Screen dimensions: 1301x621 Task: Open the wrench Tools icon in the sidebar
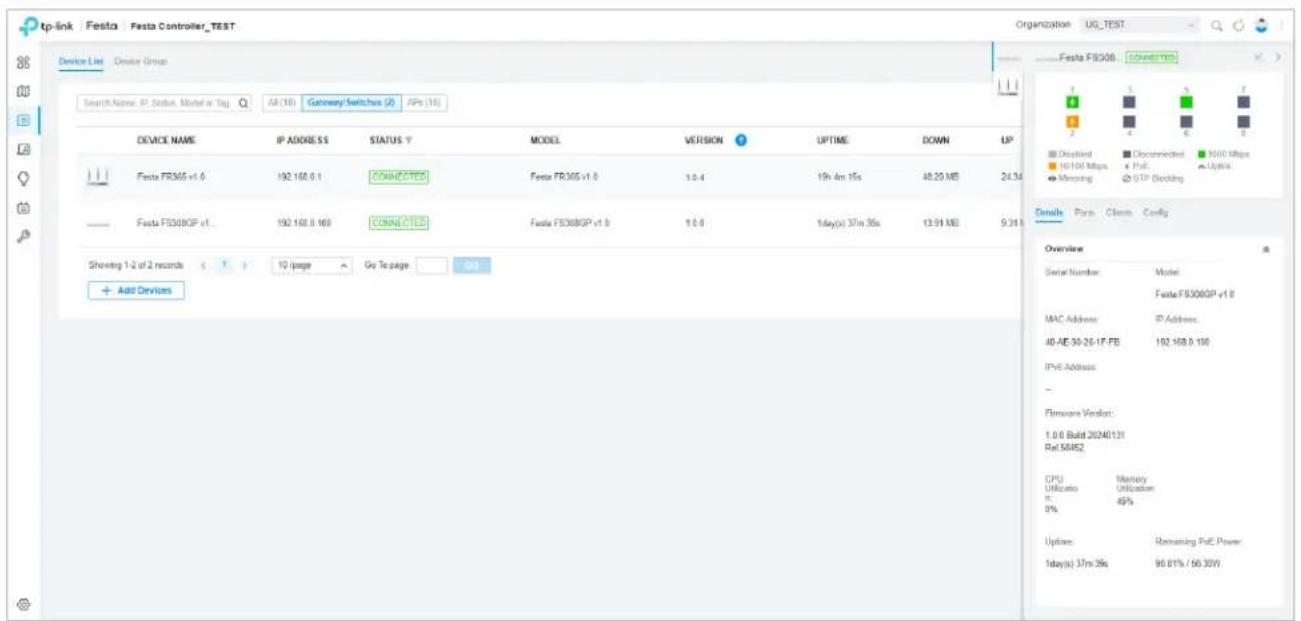22,236
